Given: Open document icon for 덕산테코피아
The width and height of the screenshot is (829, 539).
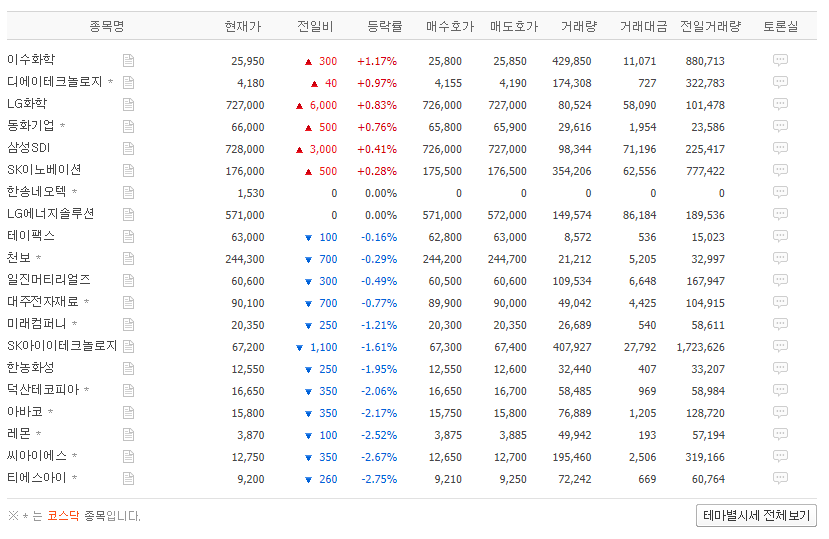Looking at the screenshot, I should point(128,391).
